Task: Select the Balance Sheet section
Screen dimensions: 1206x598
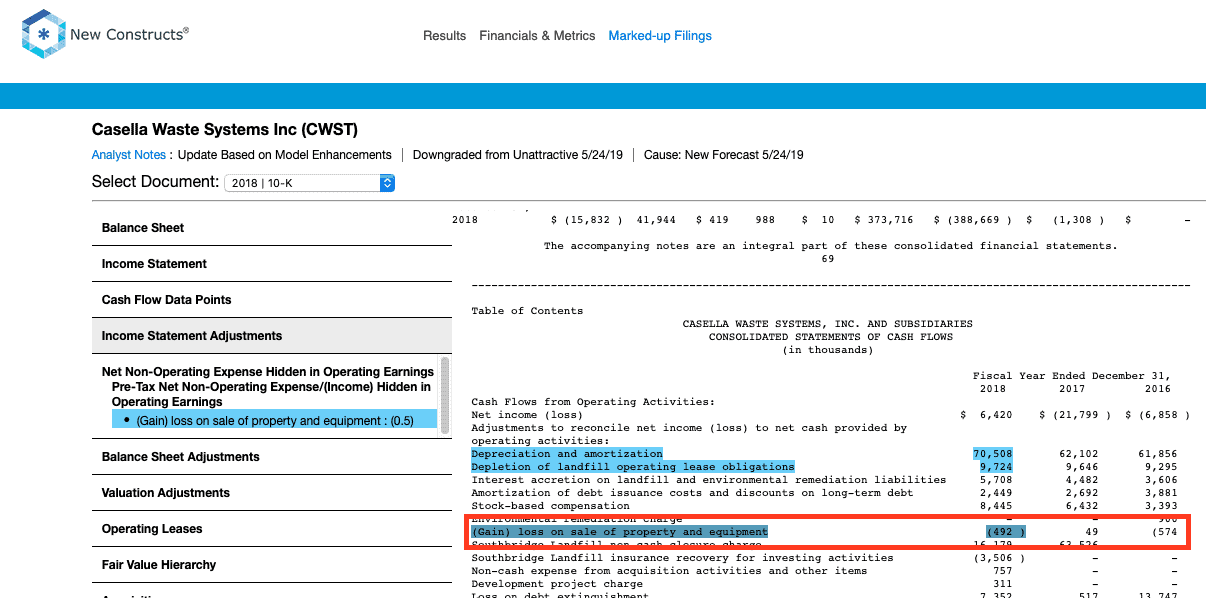Action: [271, 228]
